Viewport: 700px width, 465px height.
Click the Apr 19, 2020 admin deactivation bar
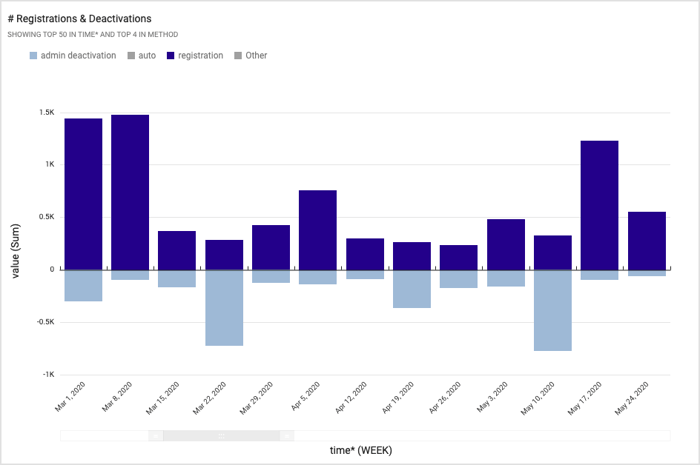click(x=412, y=288)
